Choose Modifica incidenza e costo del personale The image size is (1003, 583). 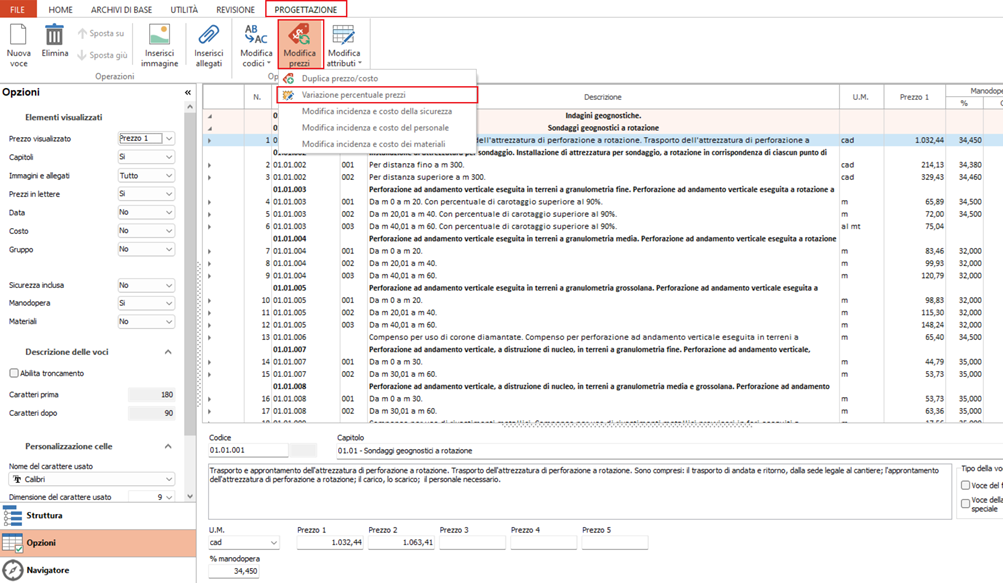click(x=375, y=128)
